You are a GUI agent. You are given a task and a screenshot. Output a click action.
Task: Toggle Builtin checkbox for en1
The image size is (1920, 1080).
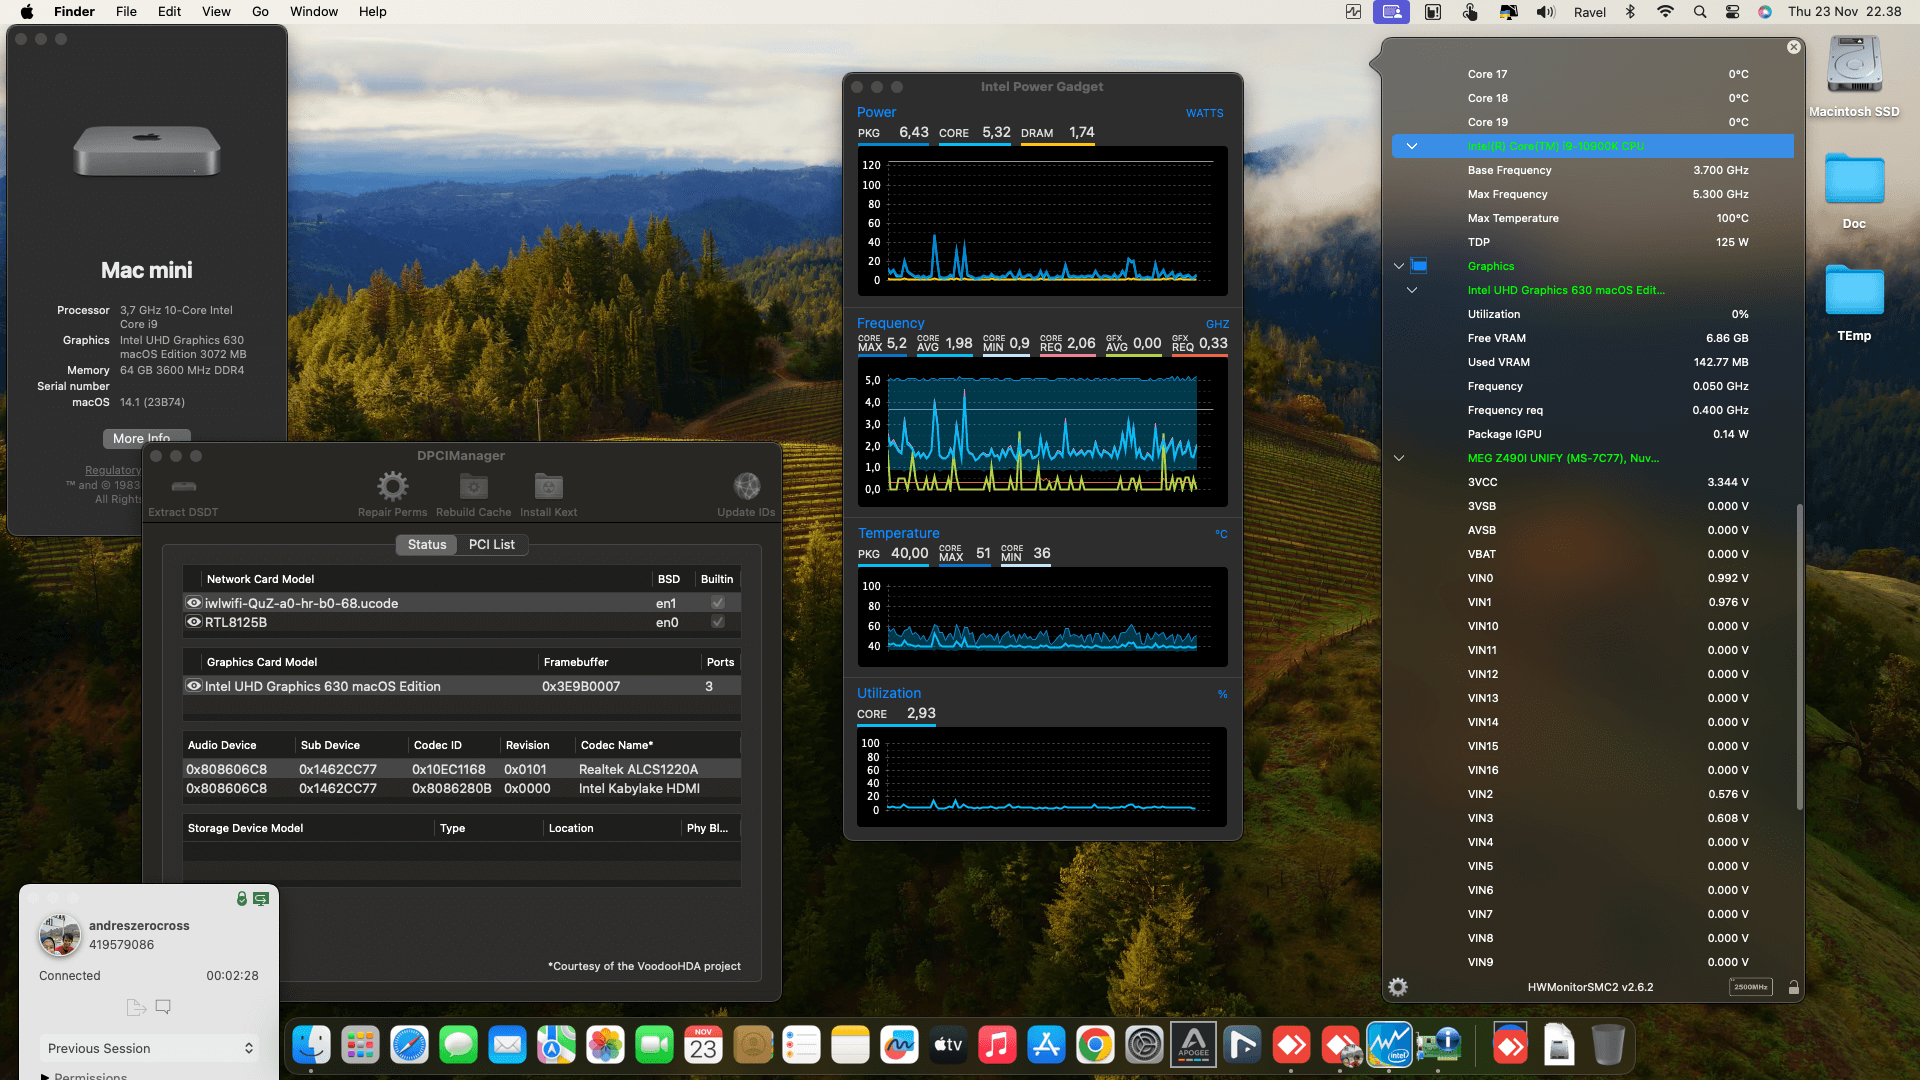pos(717,603)
